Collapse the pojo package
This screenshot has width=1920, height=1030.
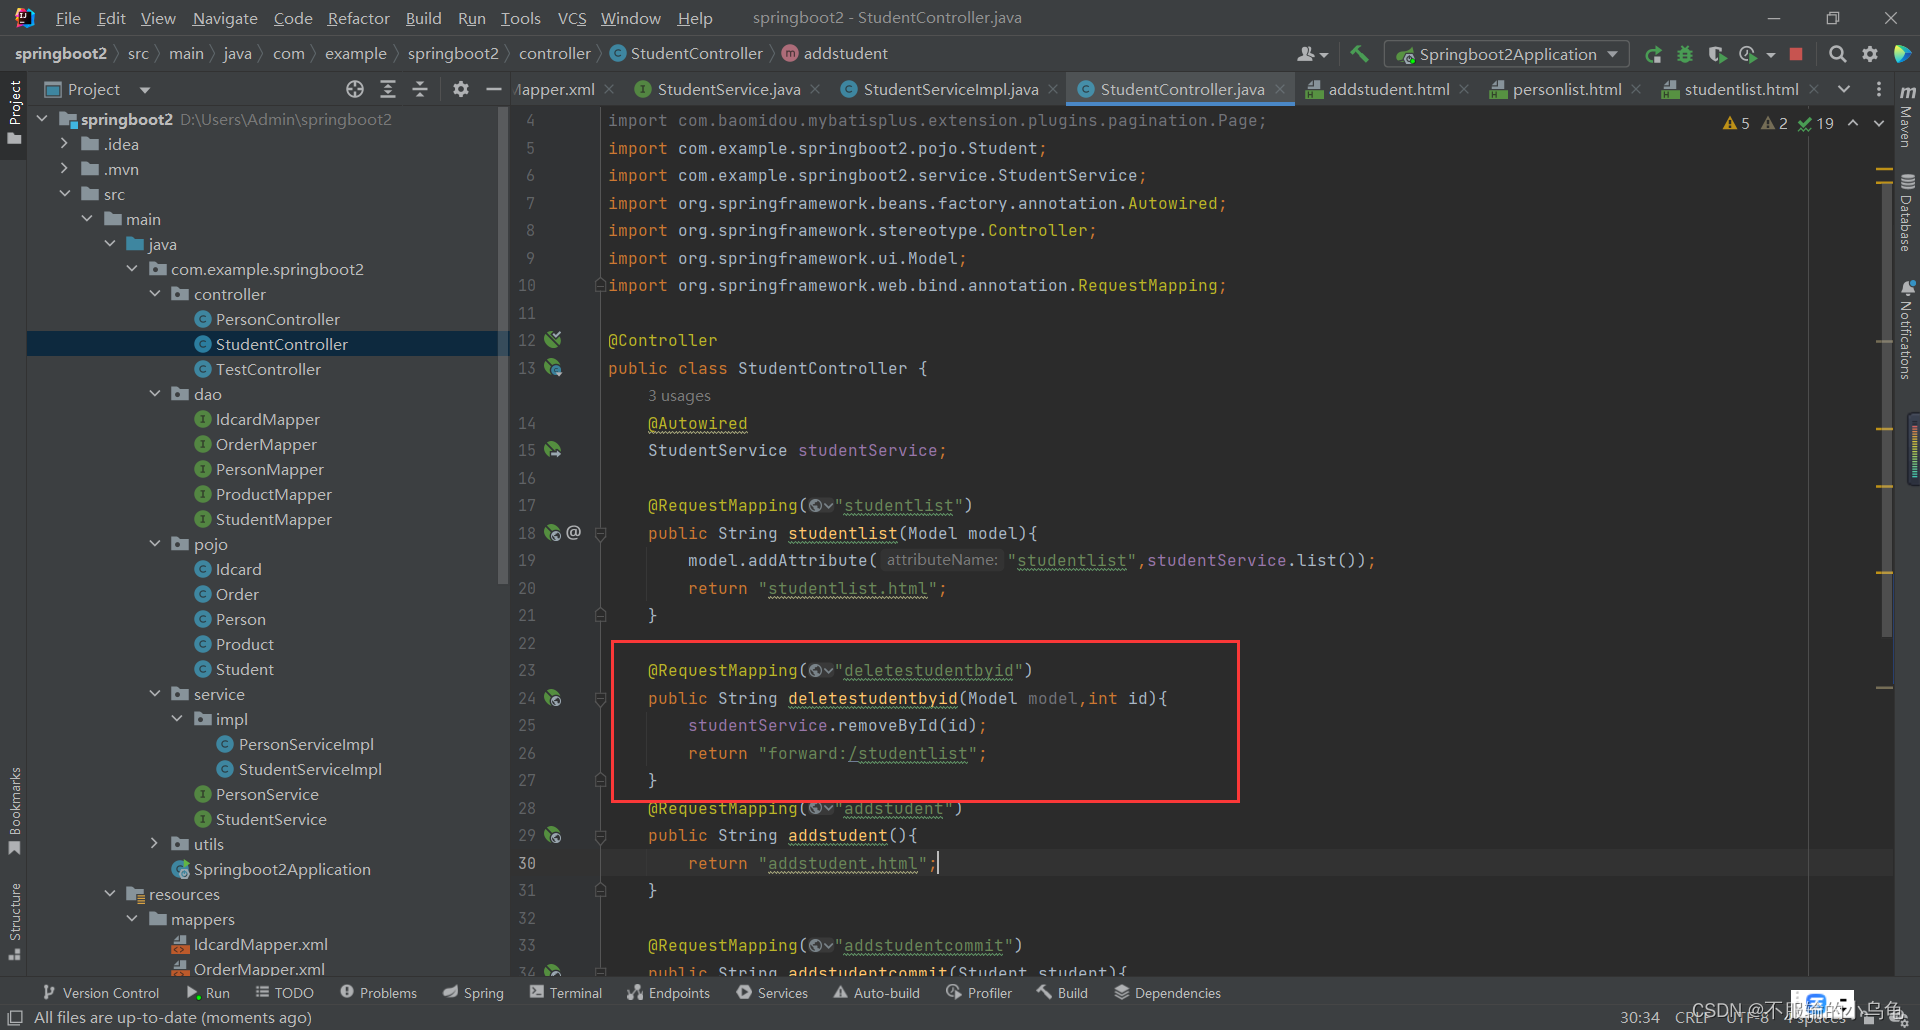coord(155,544)
